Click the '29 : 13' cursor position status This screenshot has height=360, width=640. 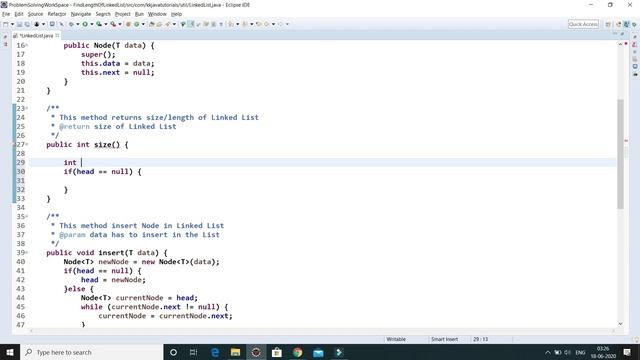pyautogui.click(x=480, y=339)
